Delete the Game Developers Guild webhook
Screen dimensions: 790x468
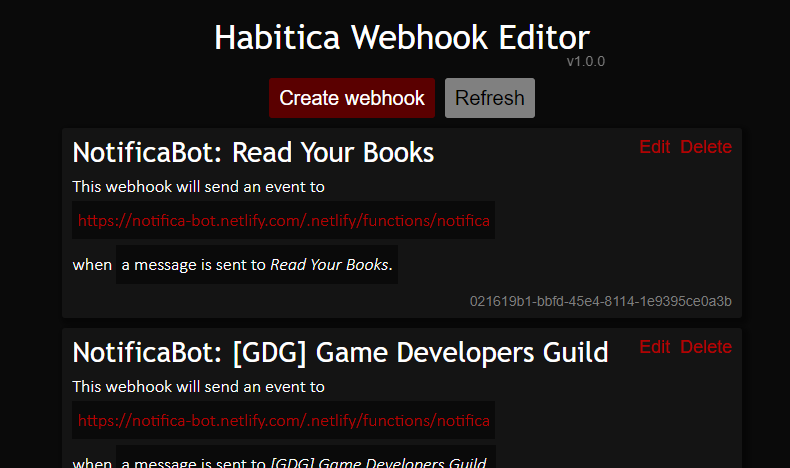pos(706,347)
